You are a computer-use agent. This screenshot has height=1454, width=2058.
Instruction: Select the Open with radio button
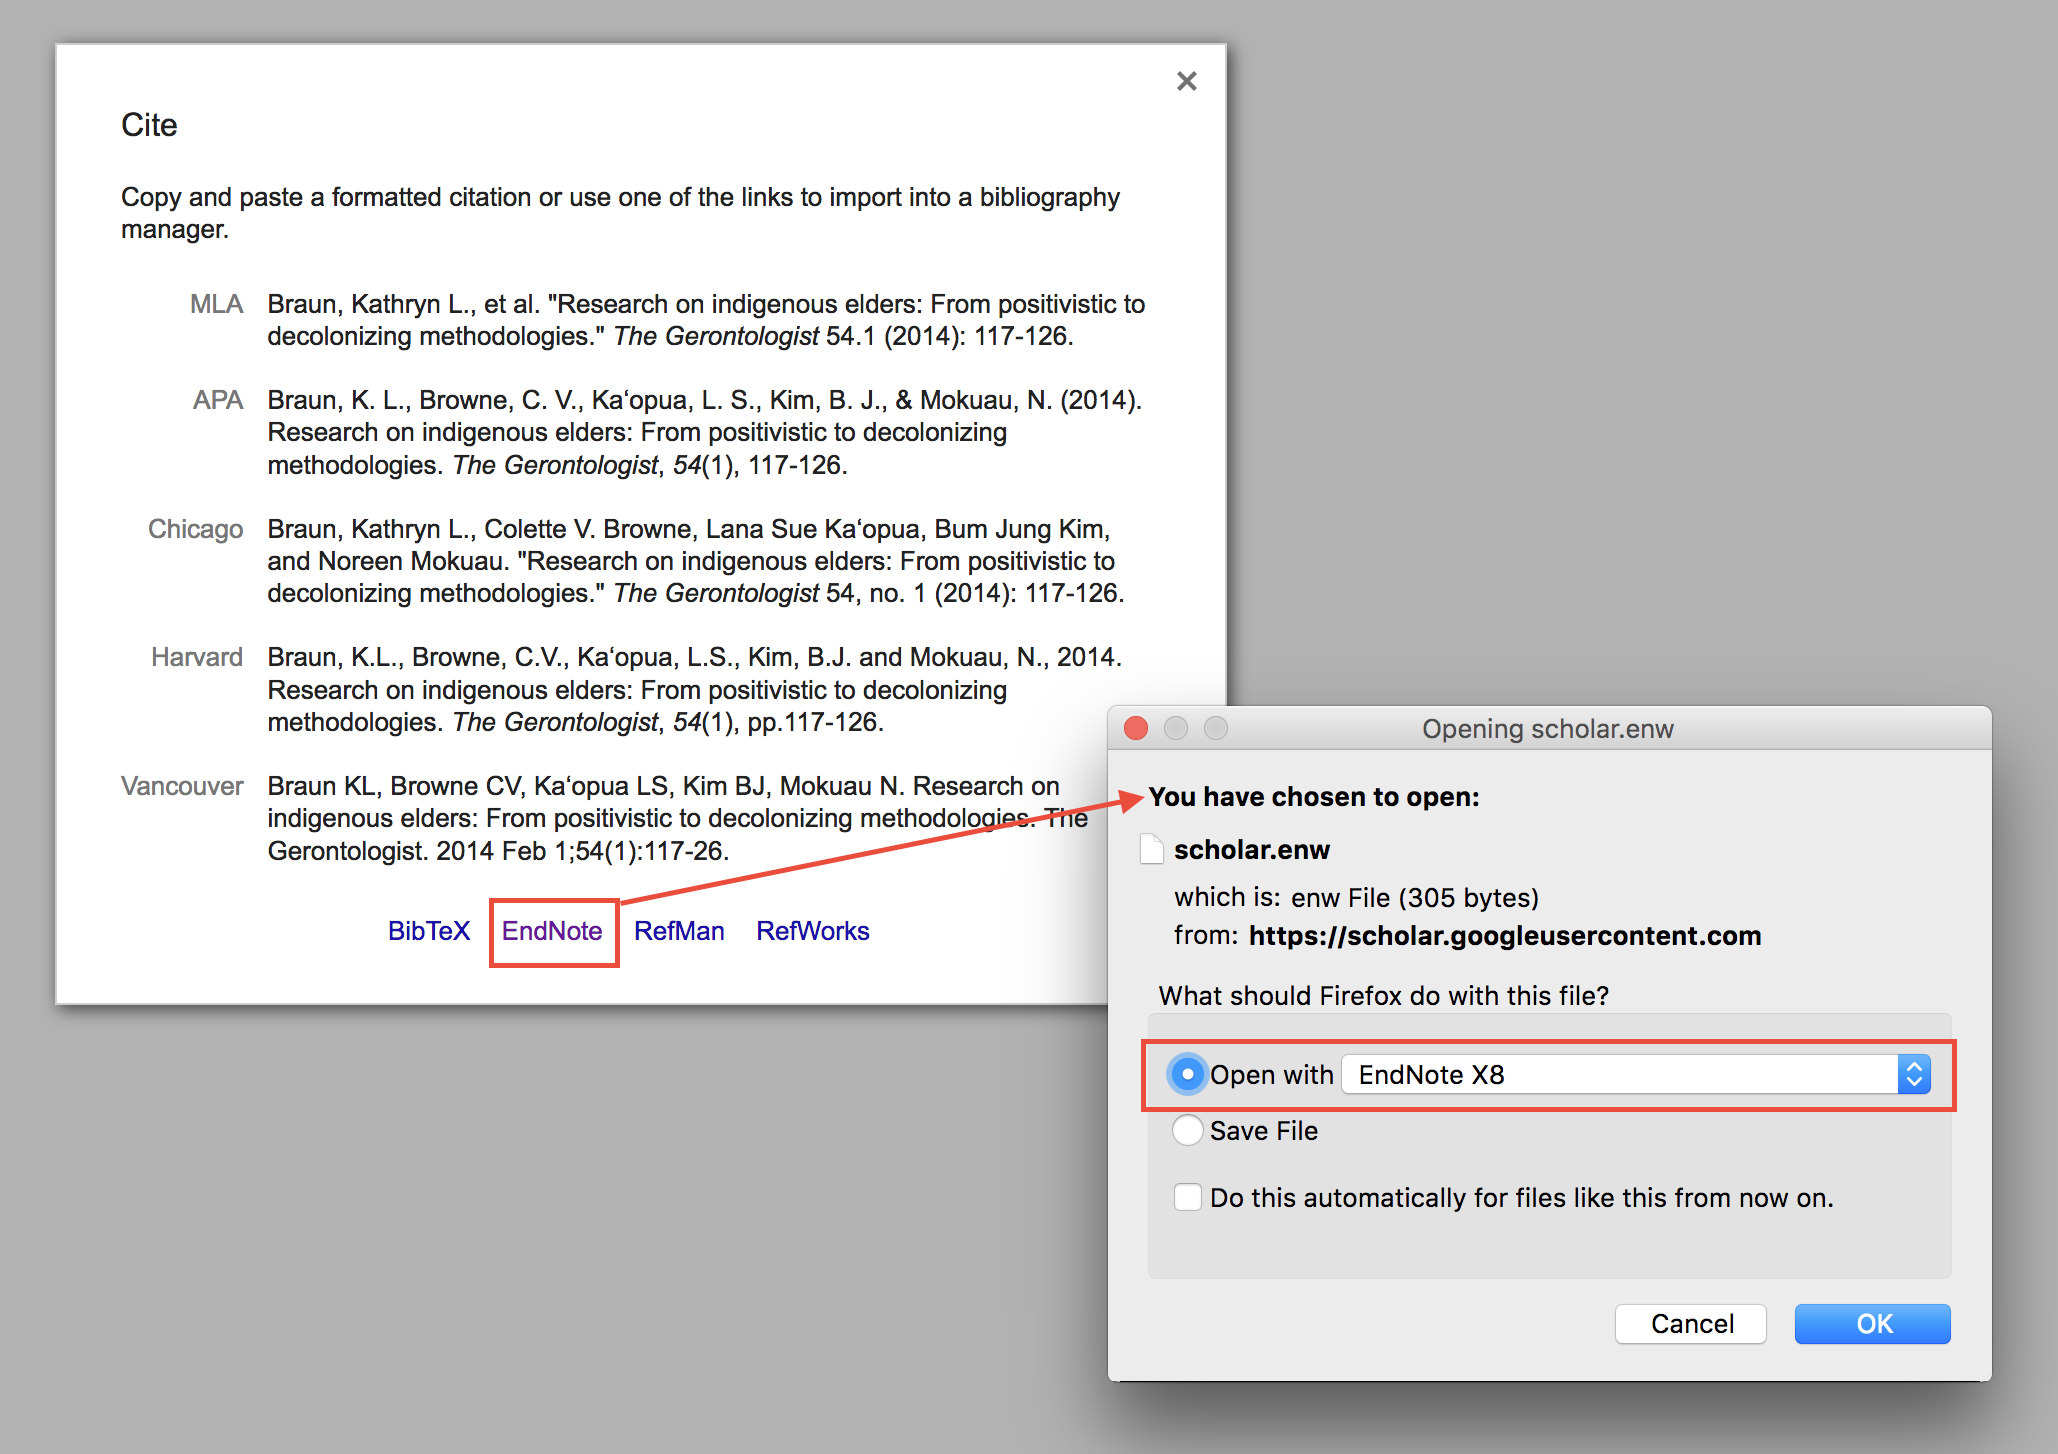[x=1187, y=1074]
